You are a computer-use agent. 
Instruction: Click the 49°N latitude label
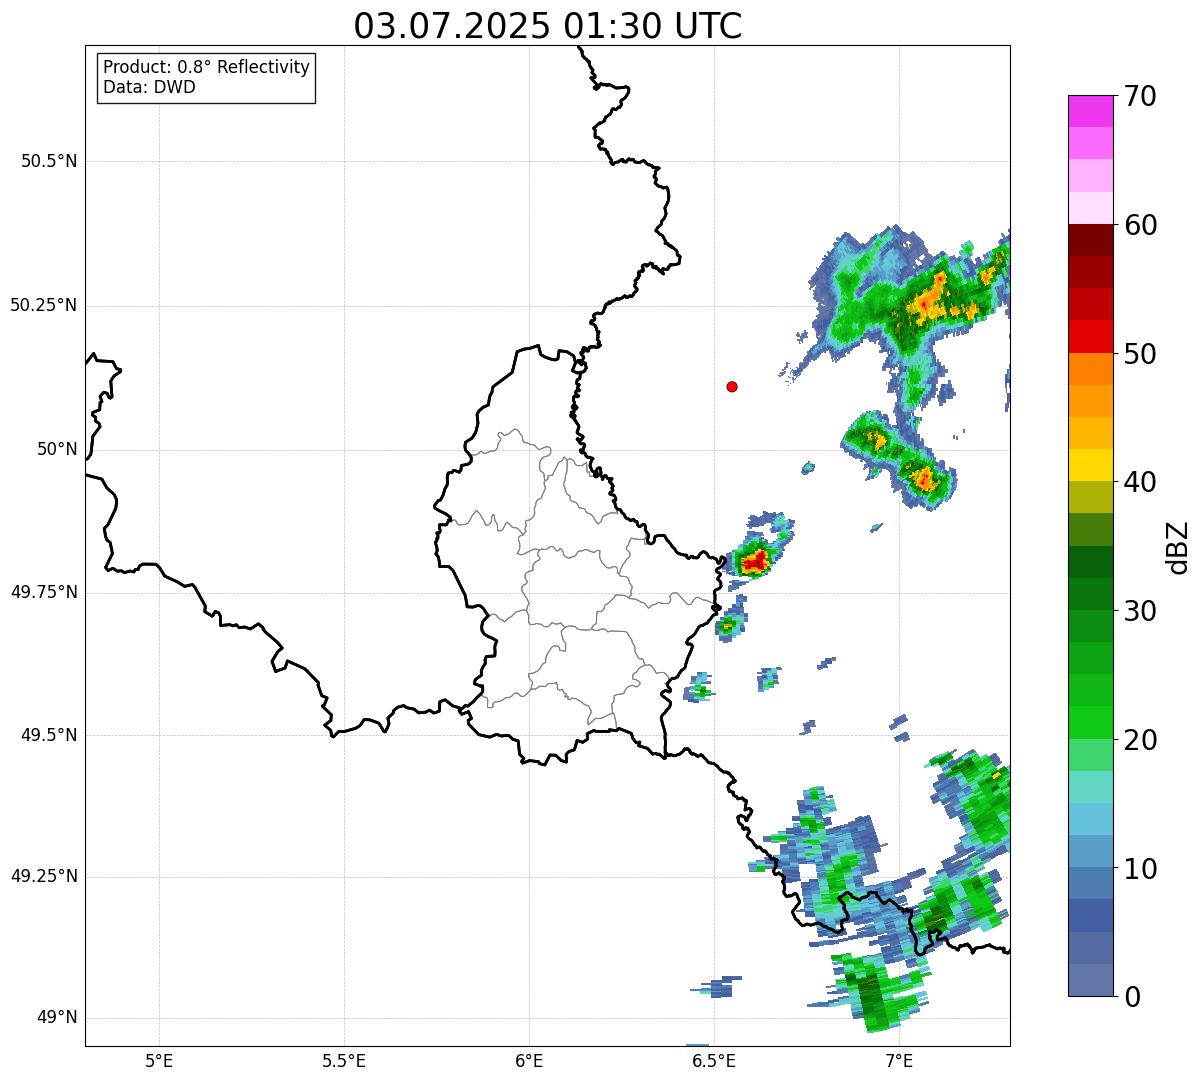(x=57, y=1017)
